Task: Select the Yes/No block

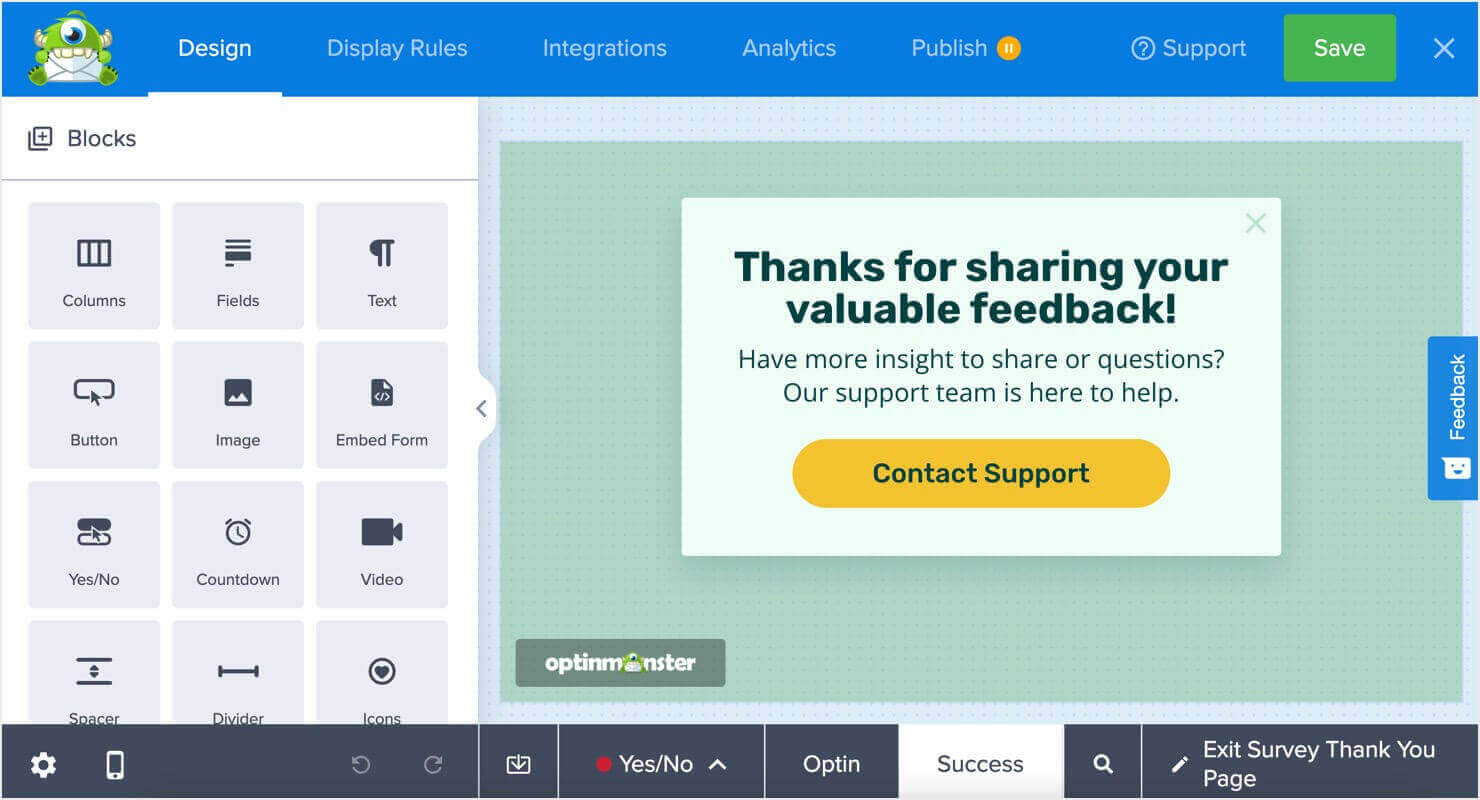Action: tap(93, 543)
